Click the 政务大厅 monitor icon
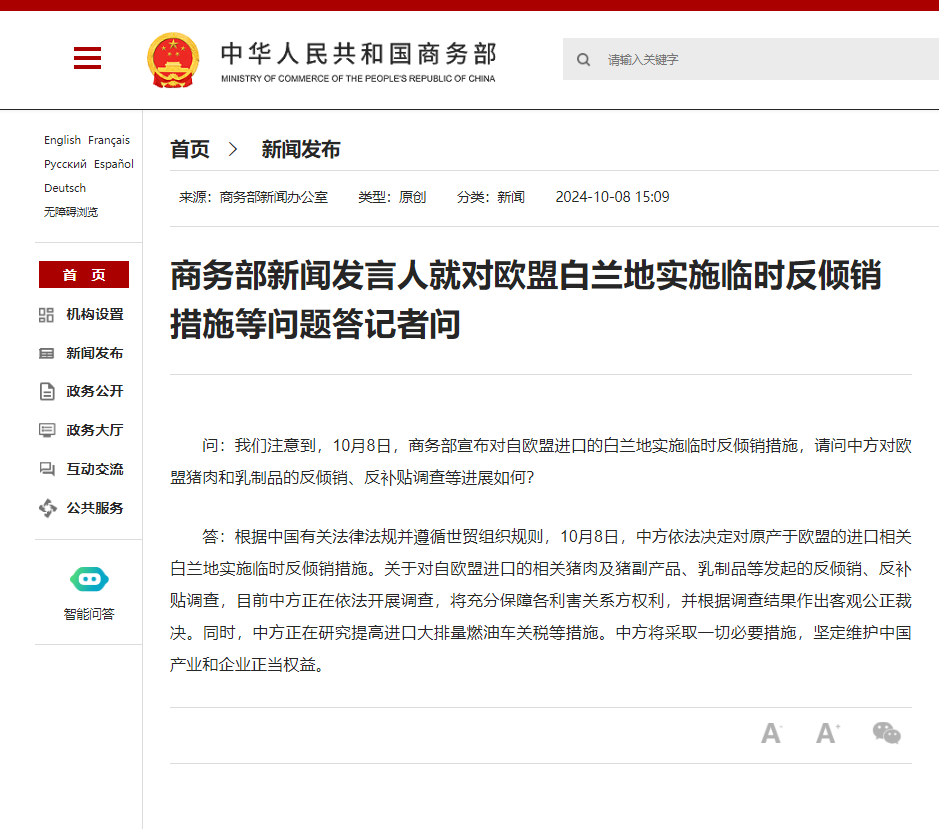Image resolution: width=939 pixels, height=829 pixels. 46,430
